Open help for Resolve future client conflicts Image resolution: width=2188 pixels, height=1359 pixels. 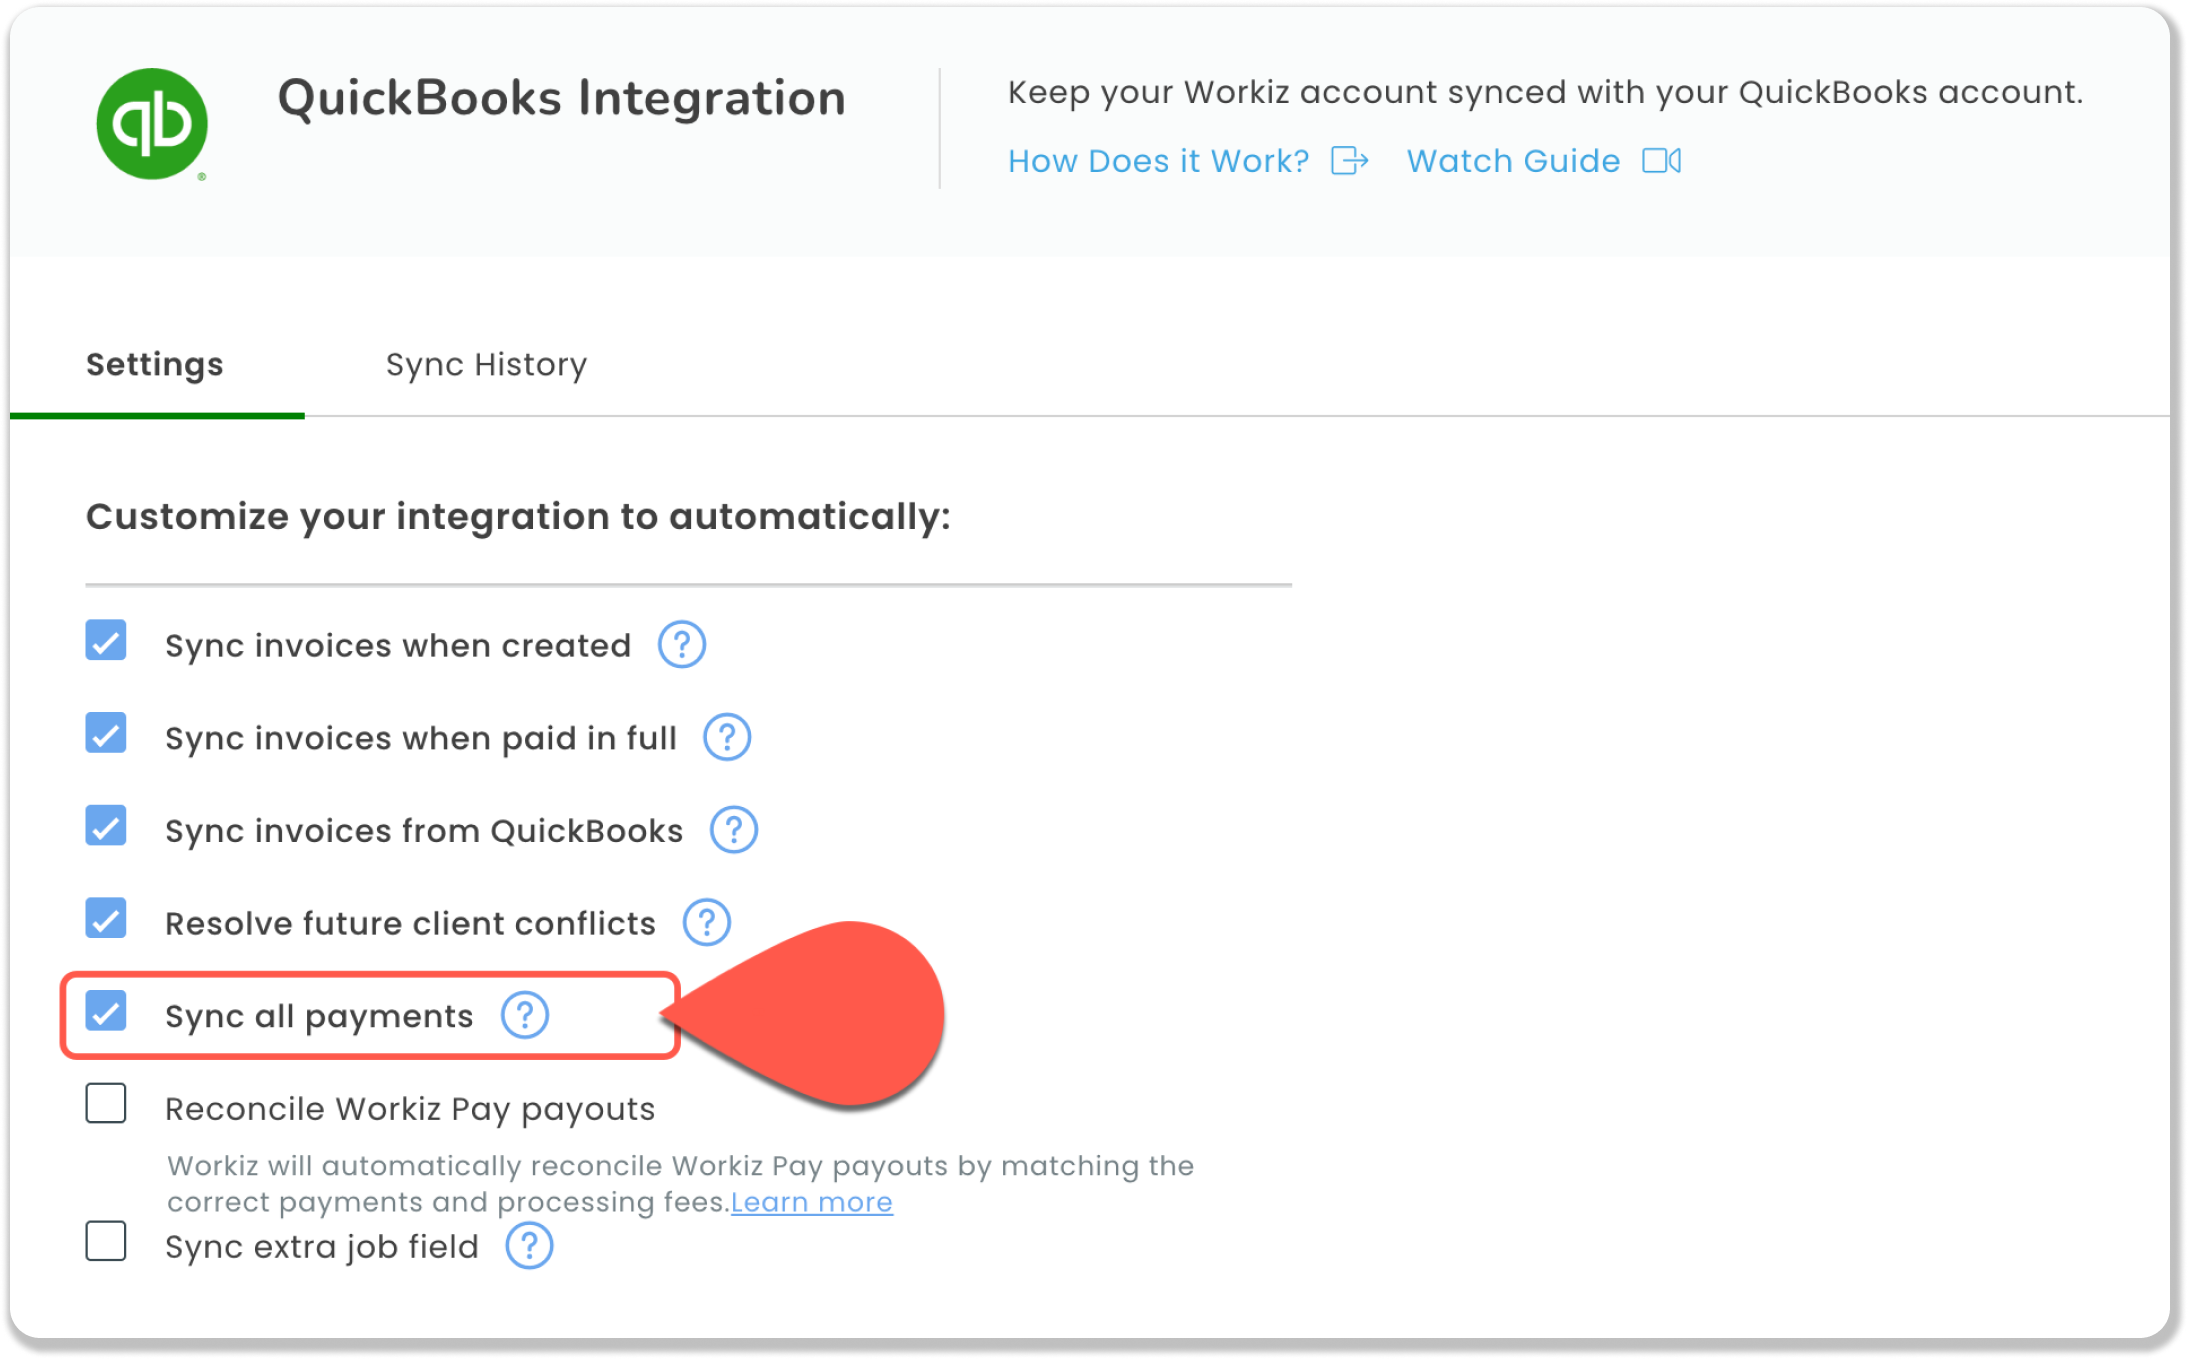[x=707, y=922]
